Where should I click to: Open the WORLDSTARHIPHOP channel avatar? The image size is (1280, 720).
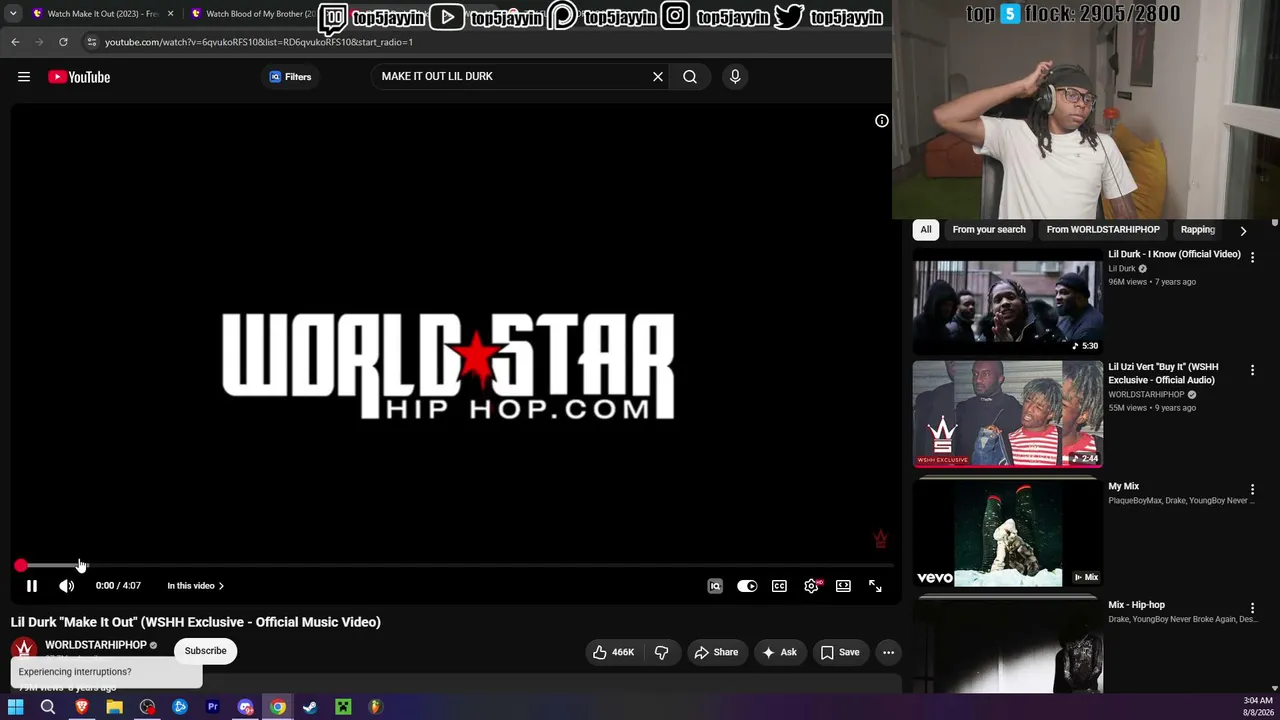(24, 651)
